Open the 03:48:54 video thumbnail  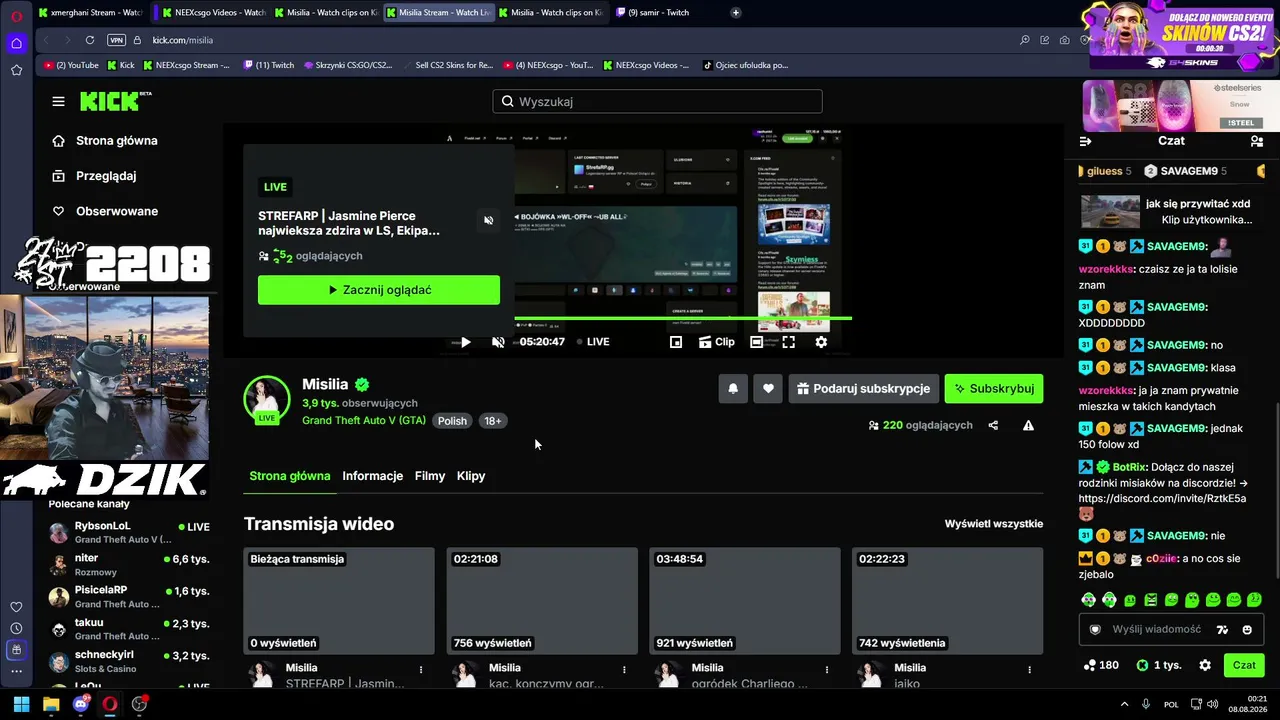(745, 601)
